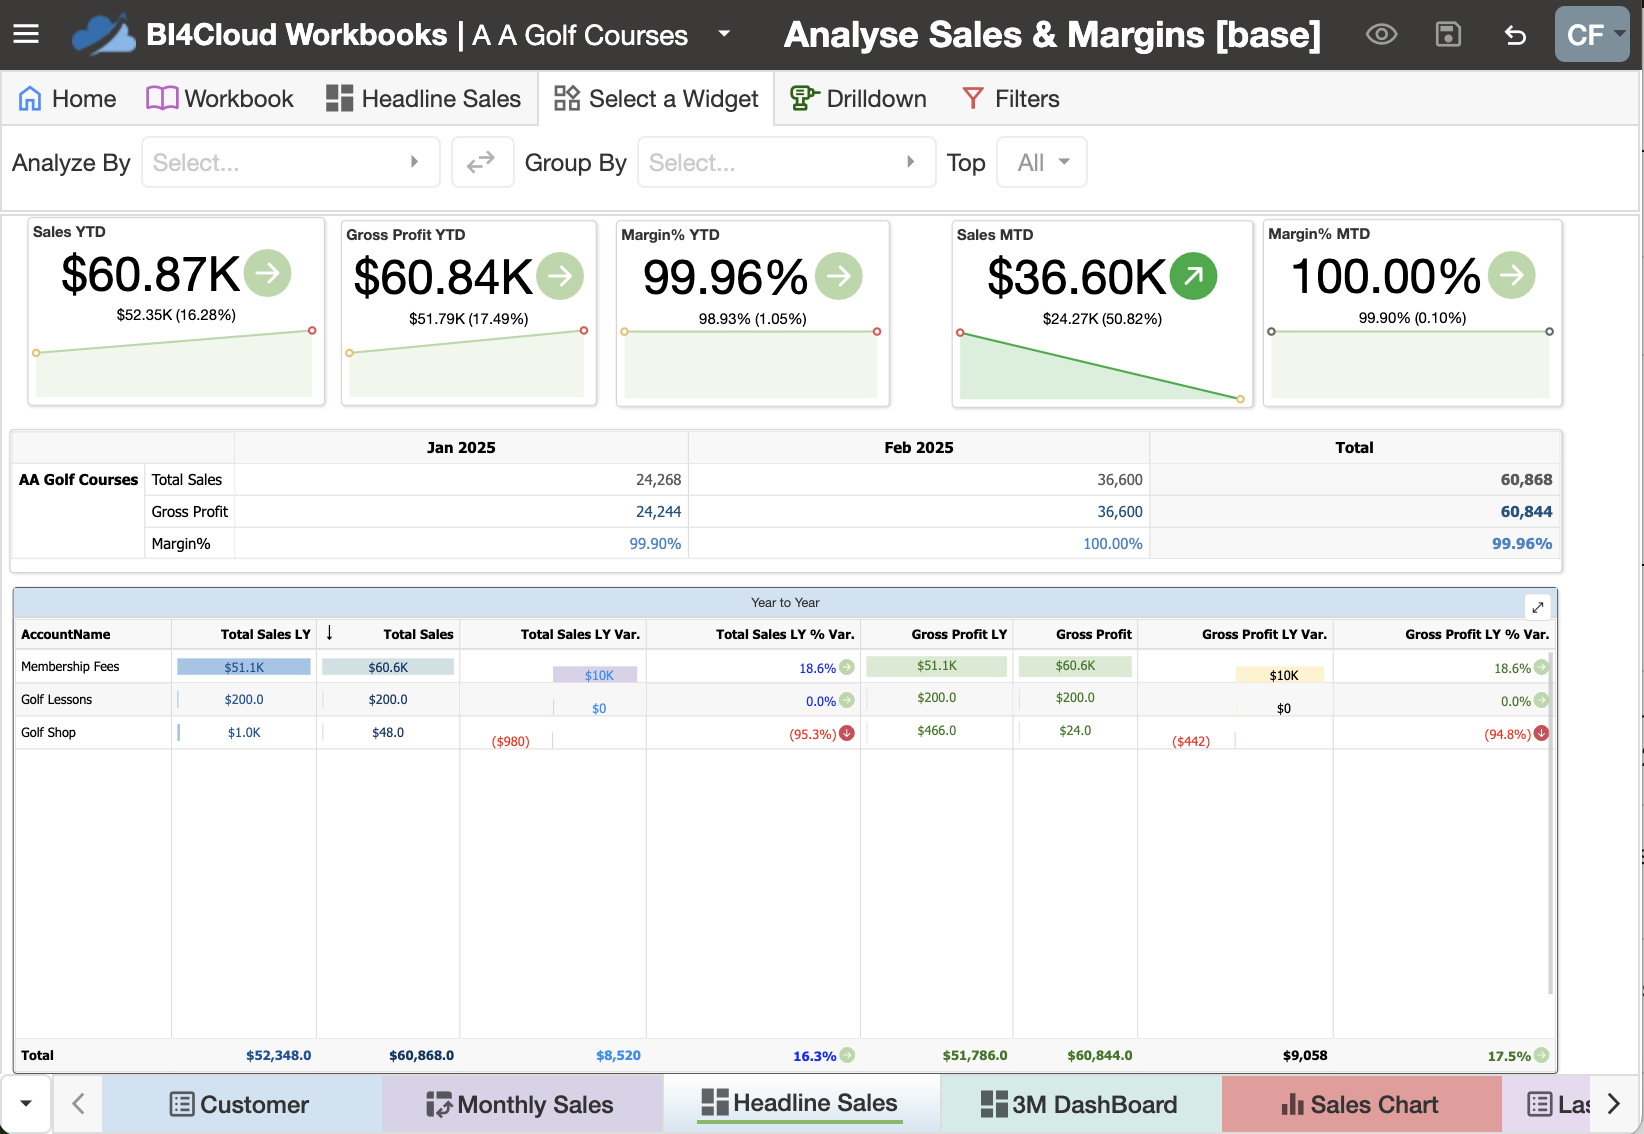Image resolution: width=1644 pixels, height=1134 pixels.
Task: Open the Drilldown tab
Action: coord(858,99)
